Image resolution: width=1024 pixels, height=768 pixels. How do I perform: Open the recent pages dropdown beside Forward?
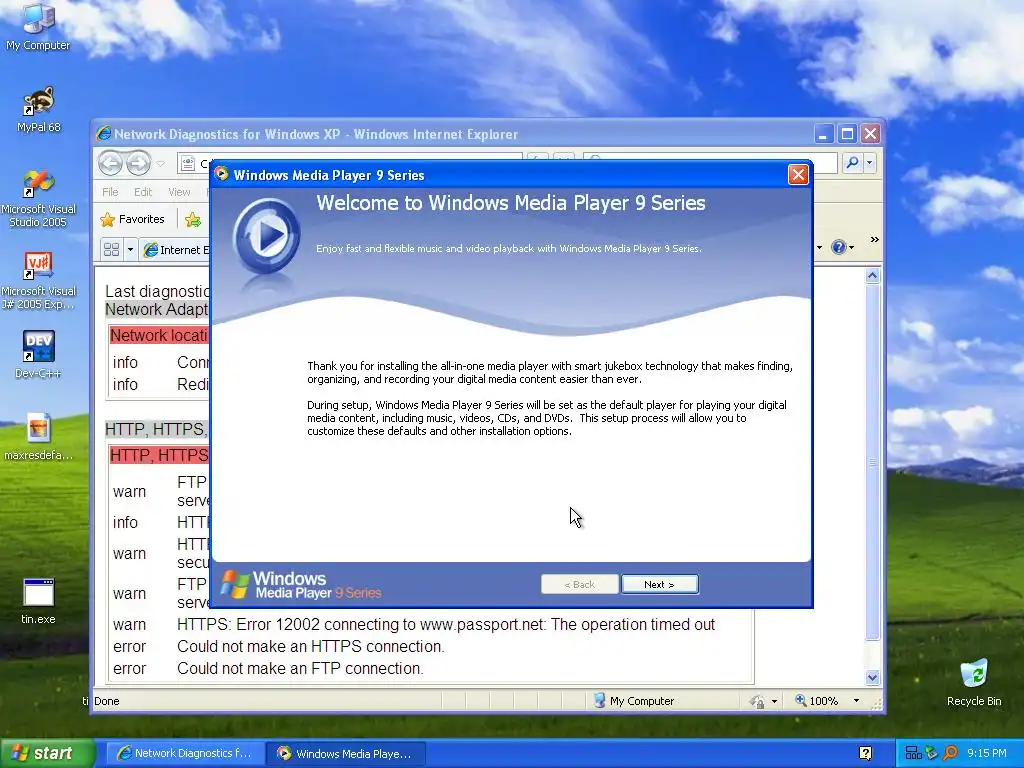[161, 163]
